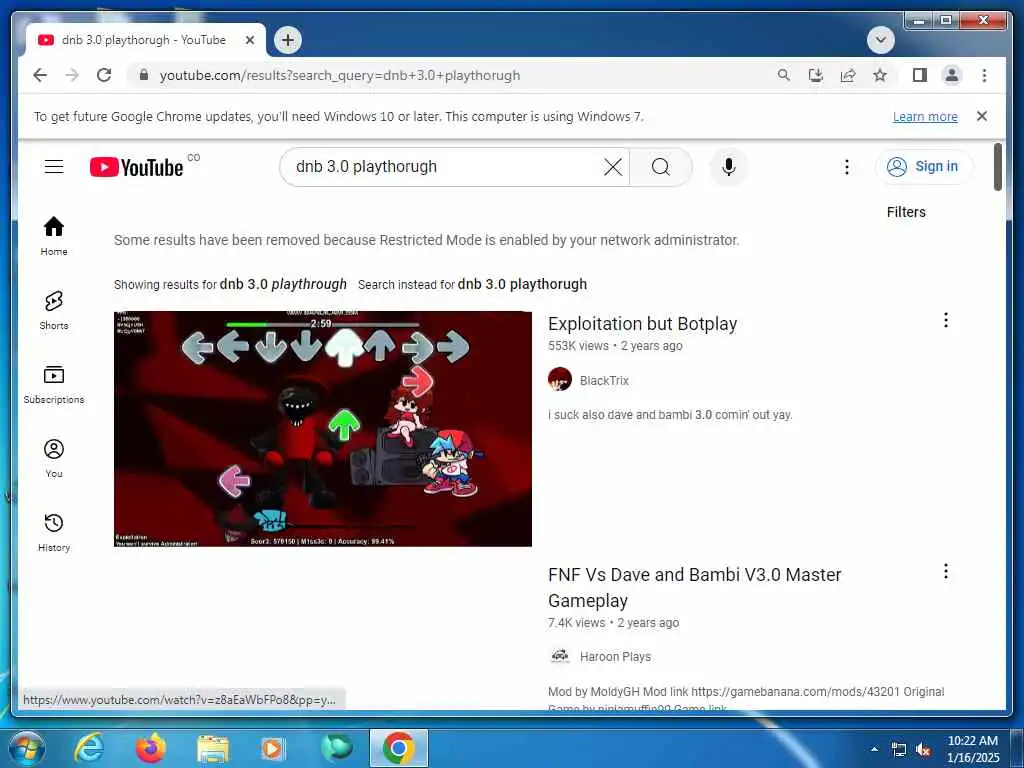The height and width of the screenshot is (768, 1024).
Task: Open the Filters option
Action: coord(906,212)
